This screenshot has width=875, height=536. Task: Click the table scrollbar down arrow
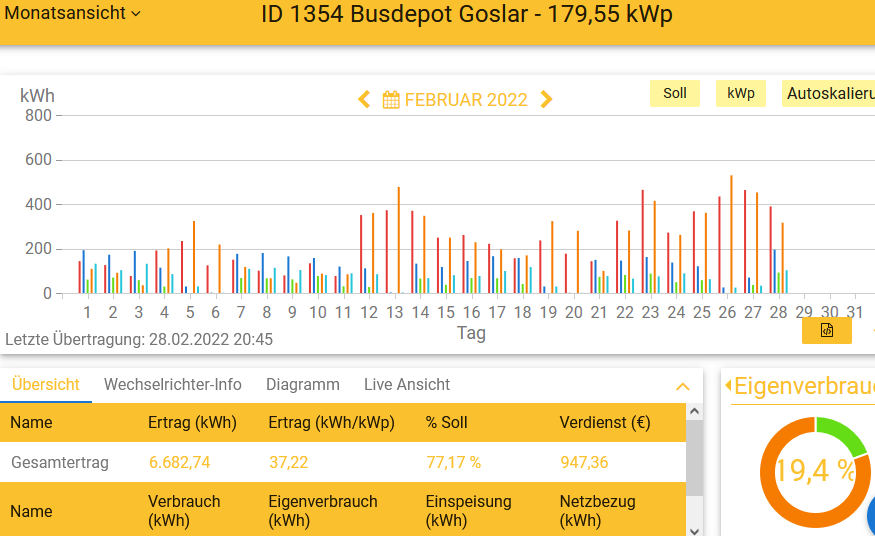click(694, 531)
